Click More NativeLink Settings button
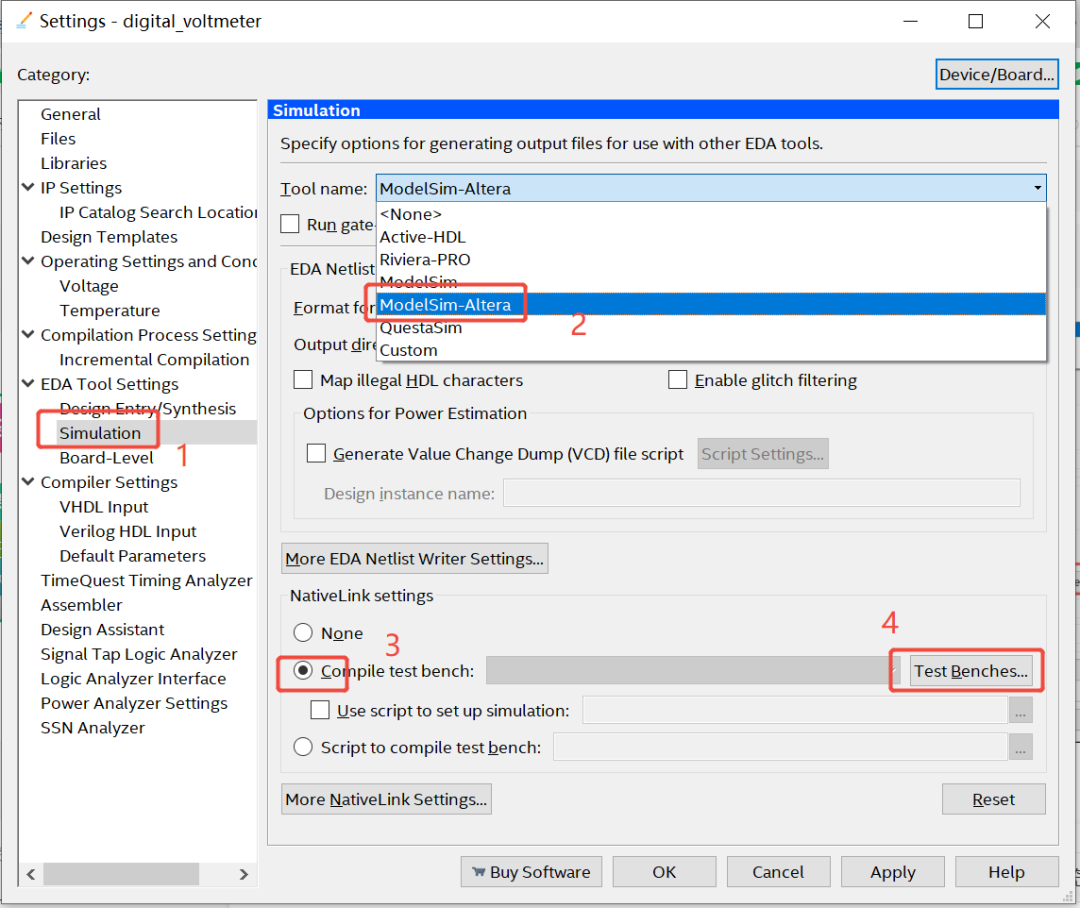 pos(386,799)
